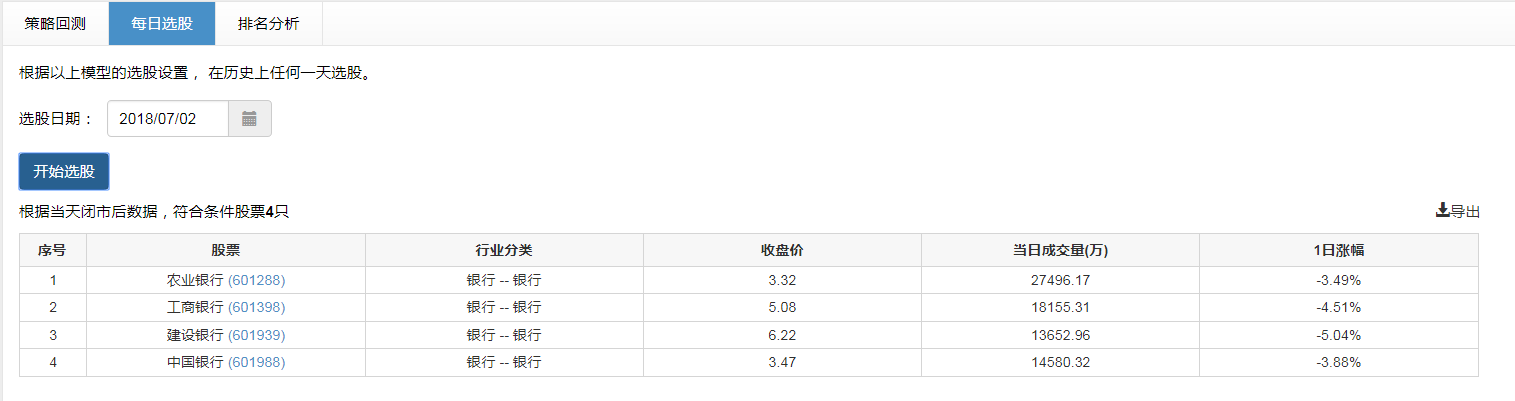
Task: Switch to the 策略回测 tab
Action: pos(55,23)
